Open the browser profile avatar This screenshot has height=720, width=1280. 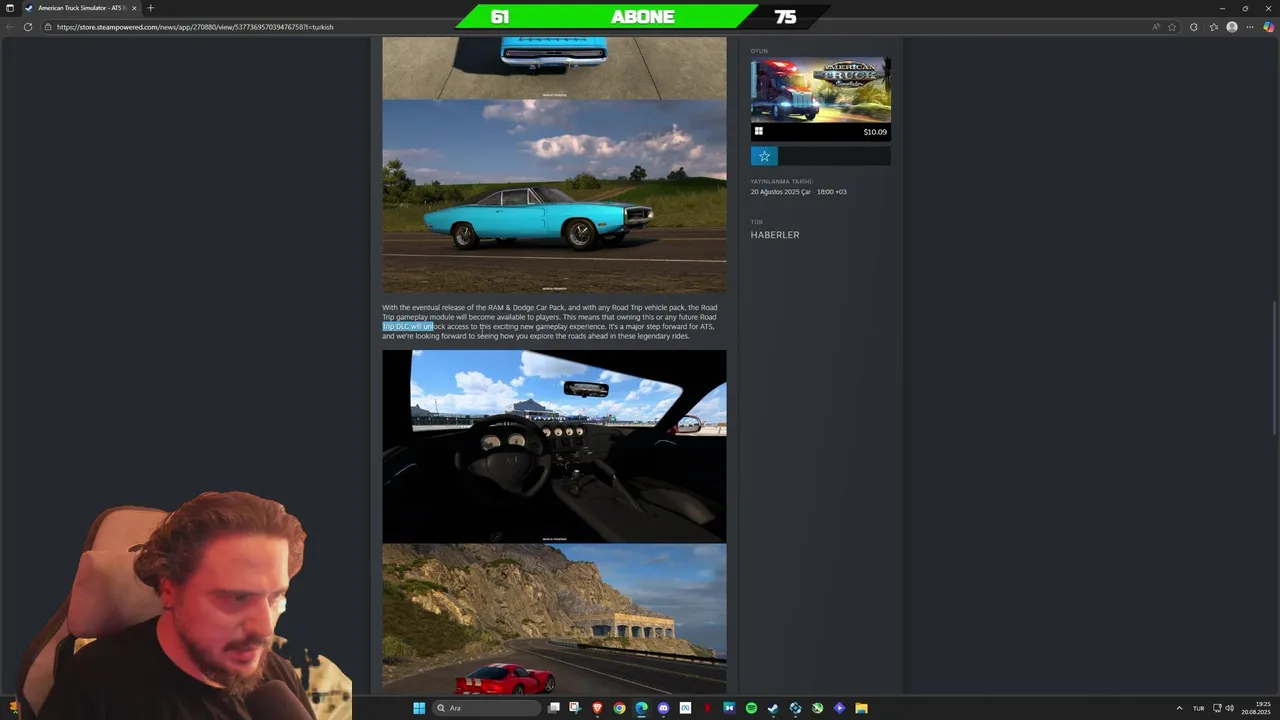click(1232, 27)
